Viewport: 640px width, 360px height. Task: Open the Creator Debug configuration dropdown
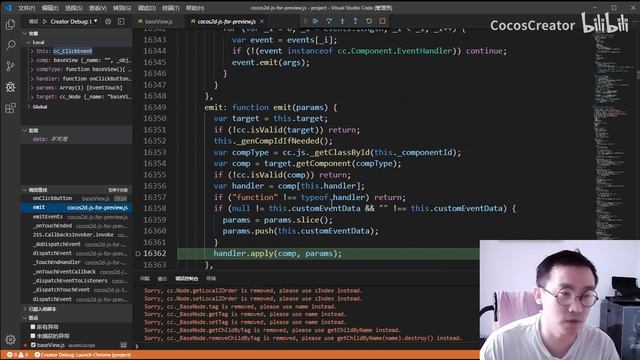[x=74, y=21]
